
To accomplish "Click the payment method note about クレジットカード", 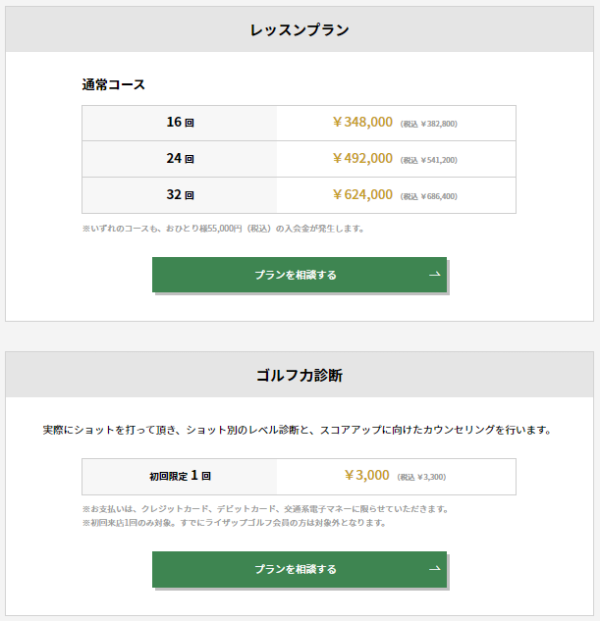I will point(265,509).
